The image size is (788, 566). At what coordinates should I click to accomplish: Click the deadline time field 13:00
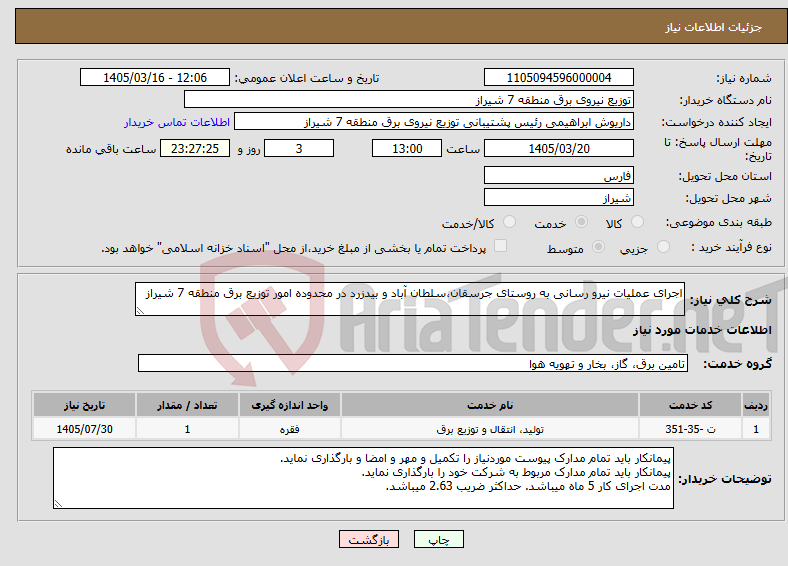point(407,148)
